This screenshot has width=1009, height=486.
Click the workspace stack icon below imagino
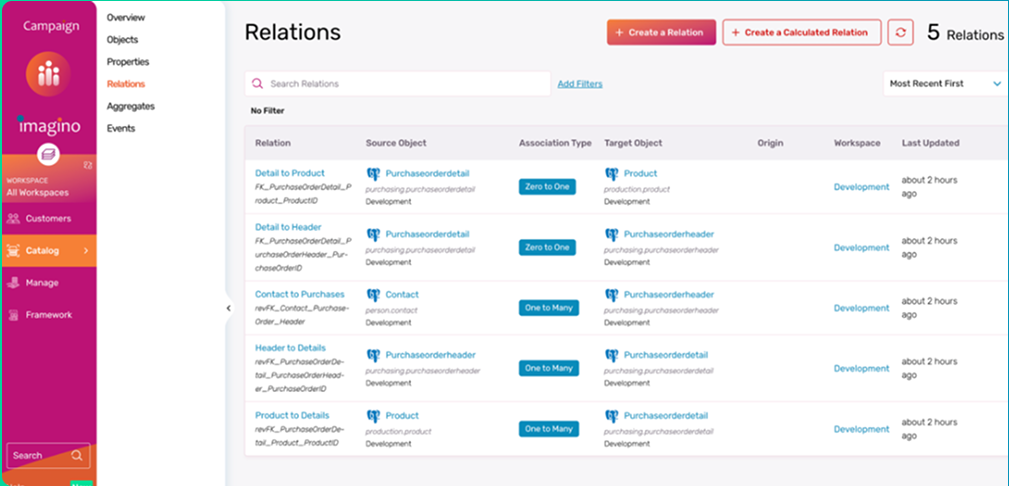point(48,154)
